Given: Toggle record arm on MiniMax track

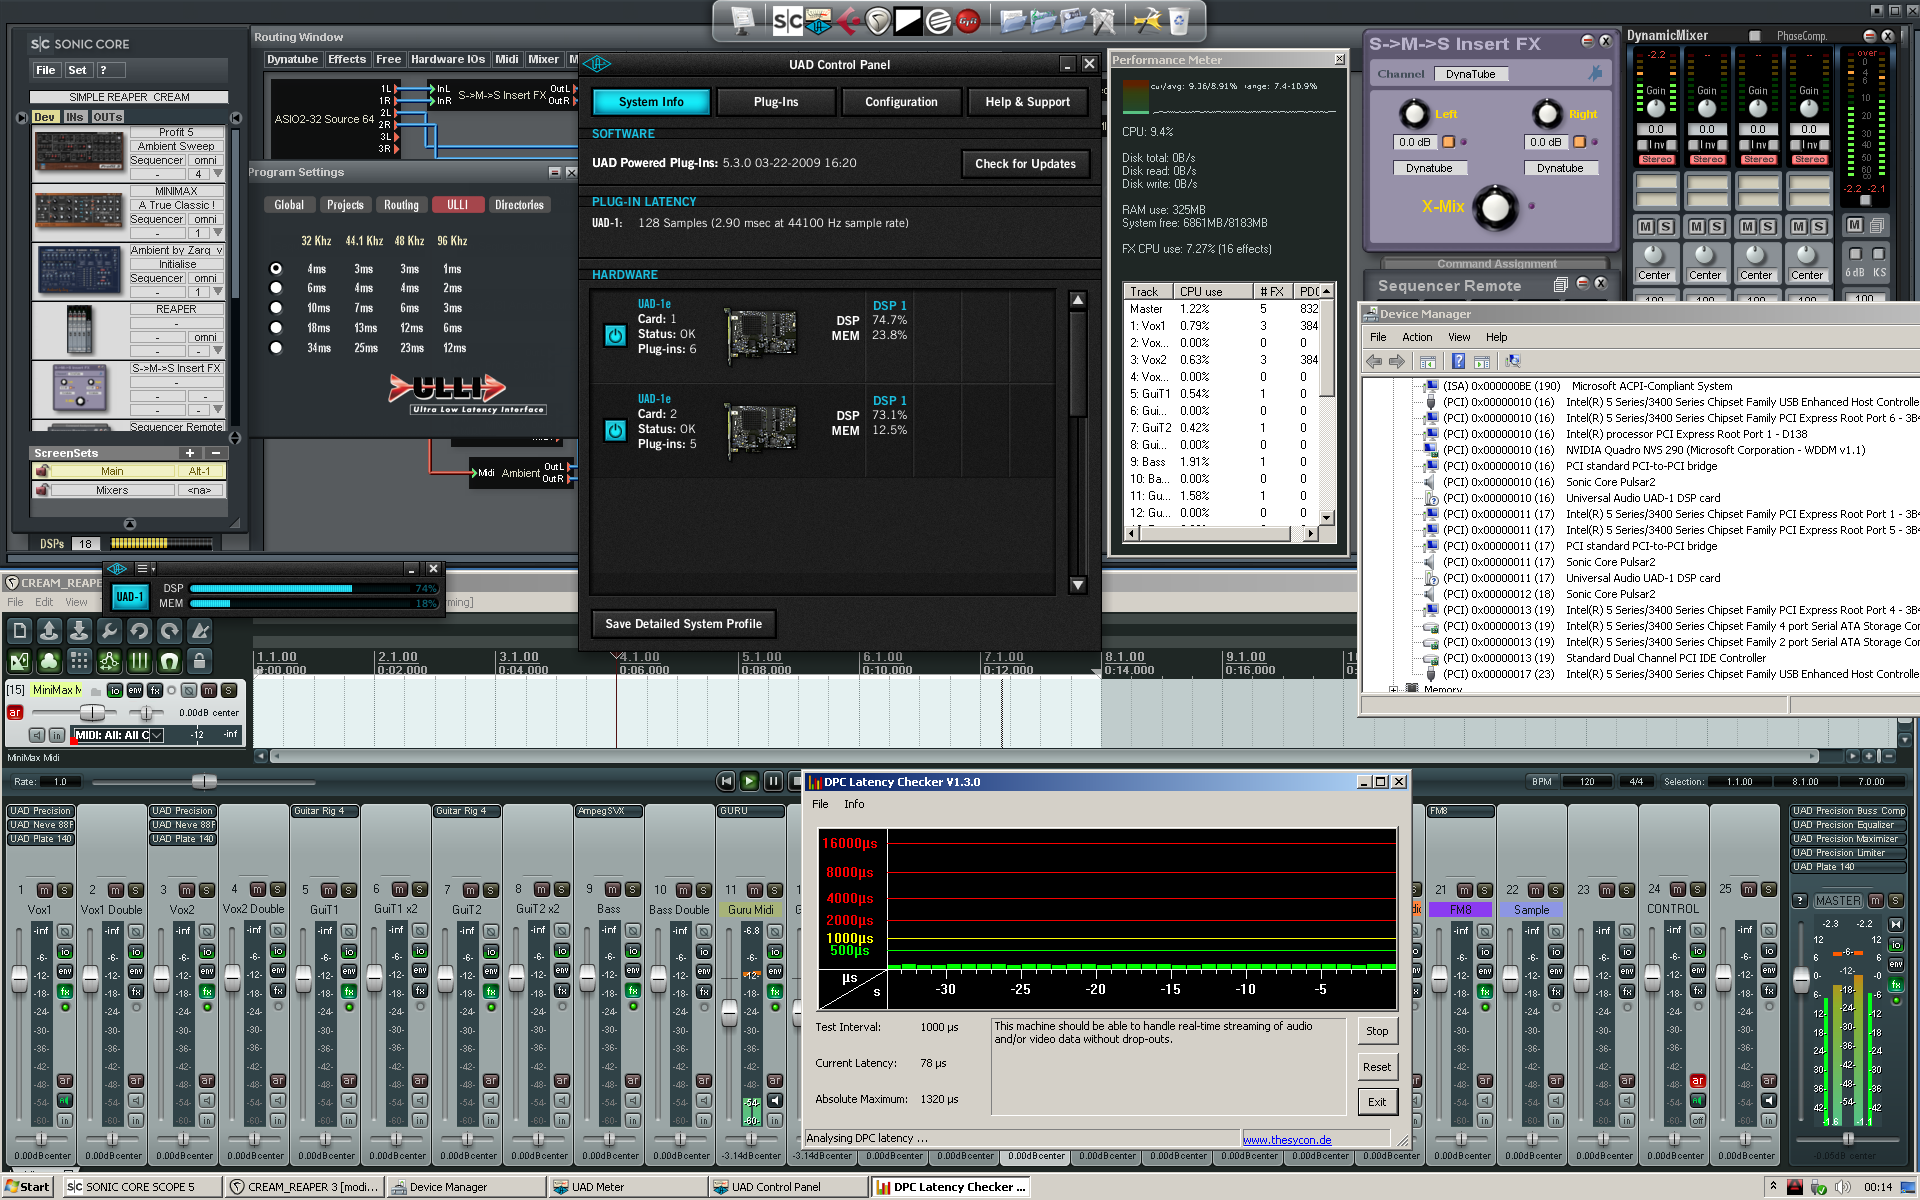Looking at the screenshot, I should 15,713.
